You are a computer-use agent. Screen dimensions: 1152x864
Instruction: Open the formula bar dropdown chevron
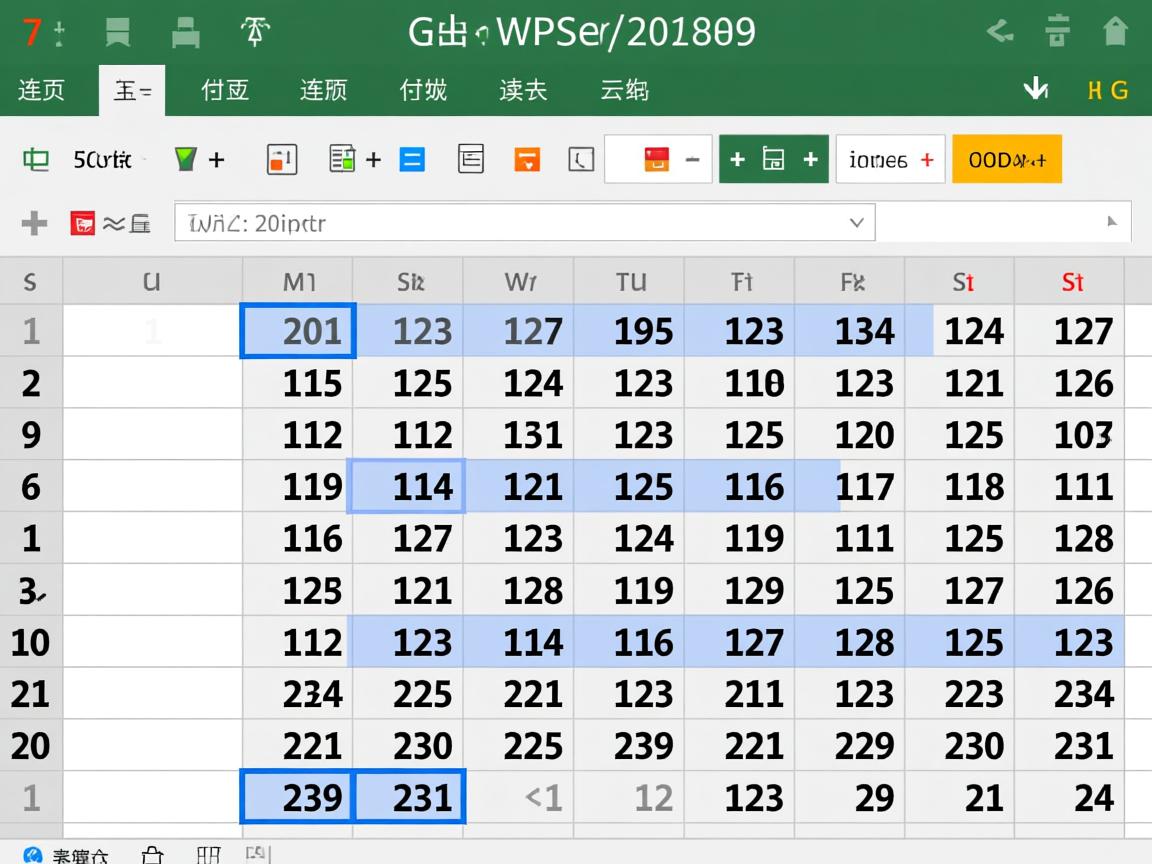856,222
